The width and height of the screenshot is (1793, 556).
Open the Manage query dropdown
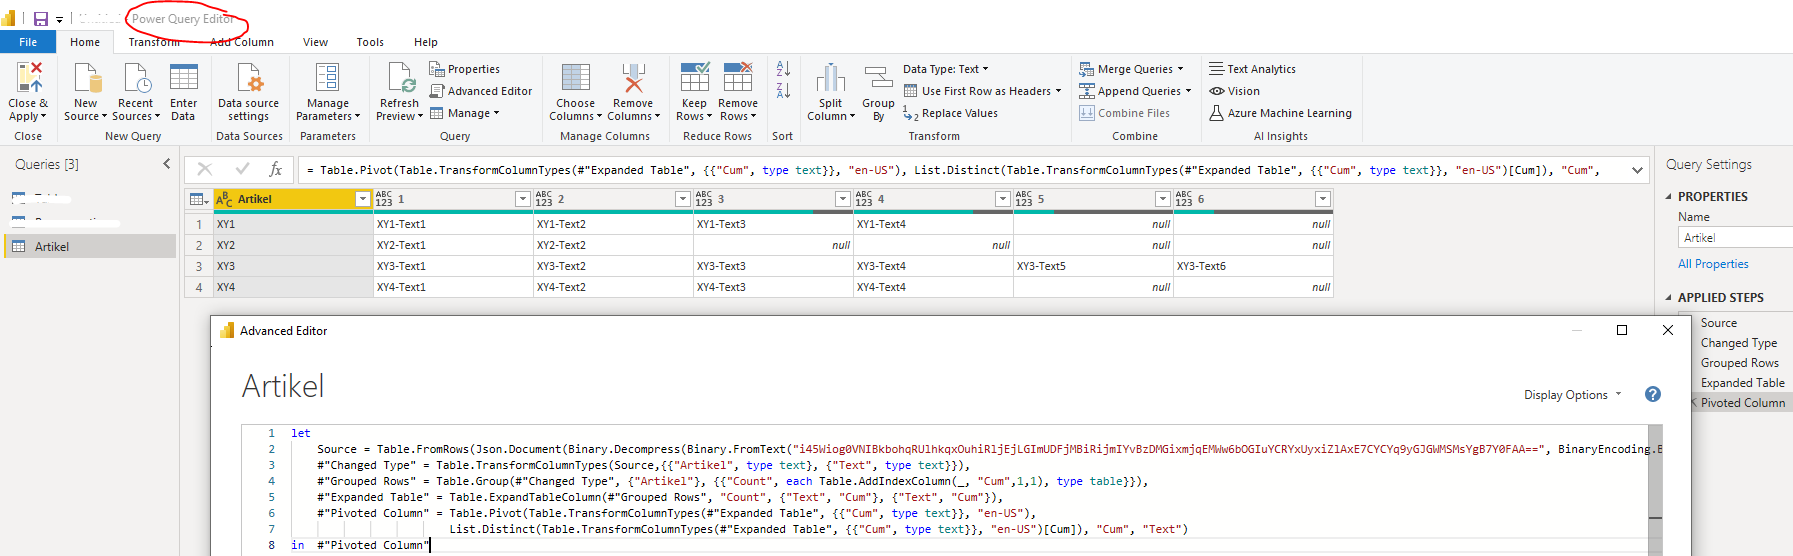(465, 113)
